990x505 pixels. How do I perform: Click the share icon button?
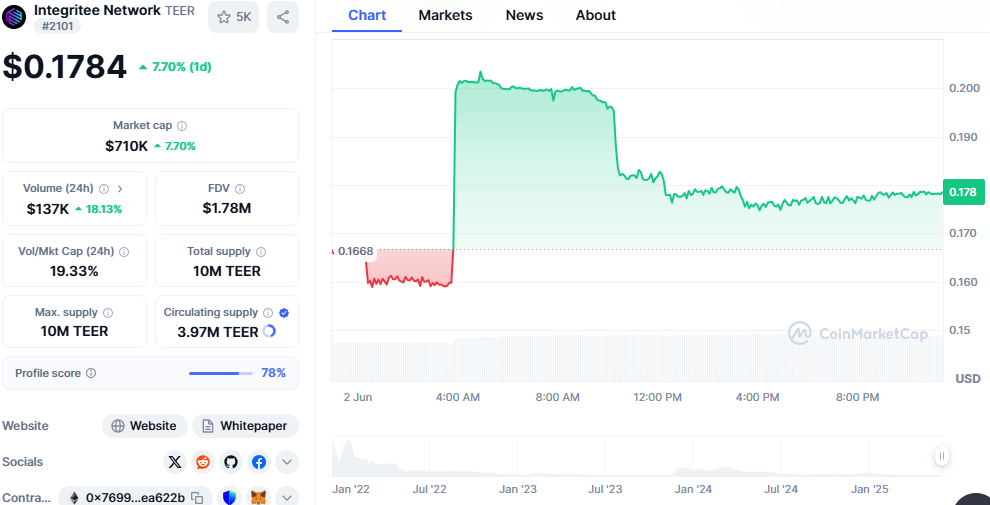click(x=283, y=17)
